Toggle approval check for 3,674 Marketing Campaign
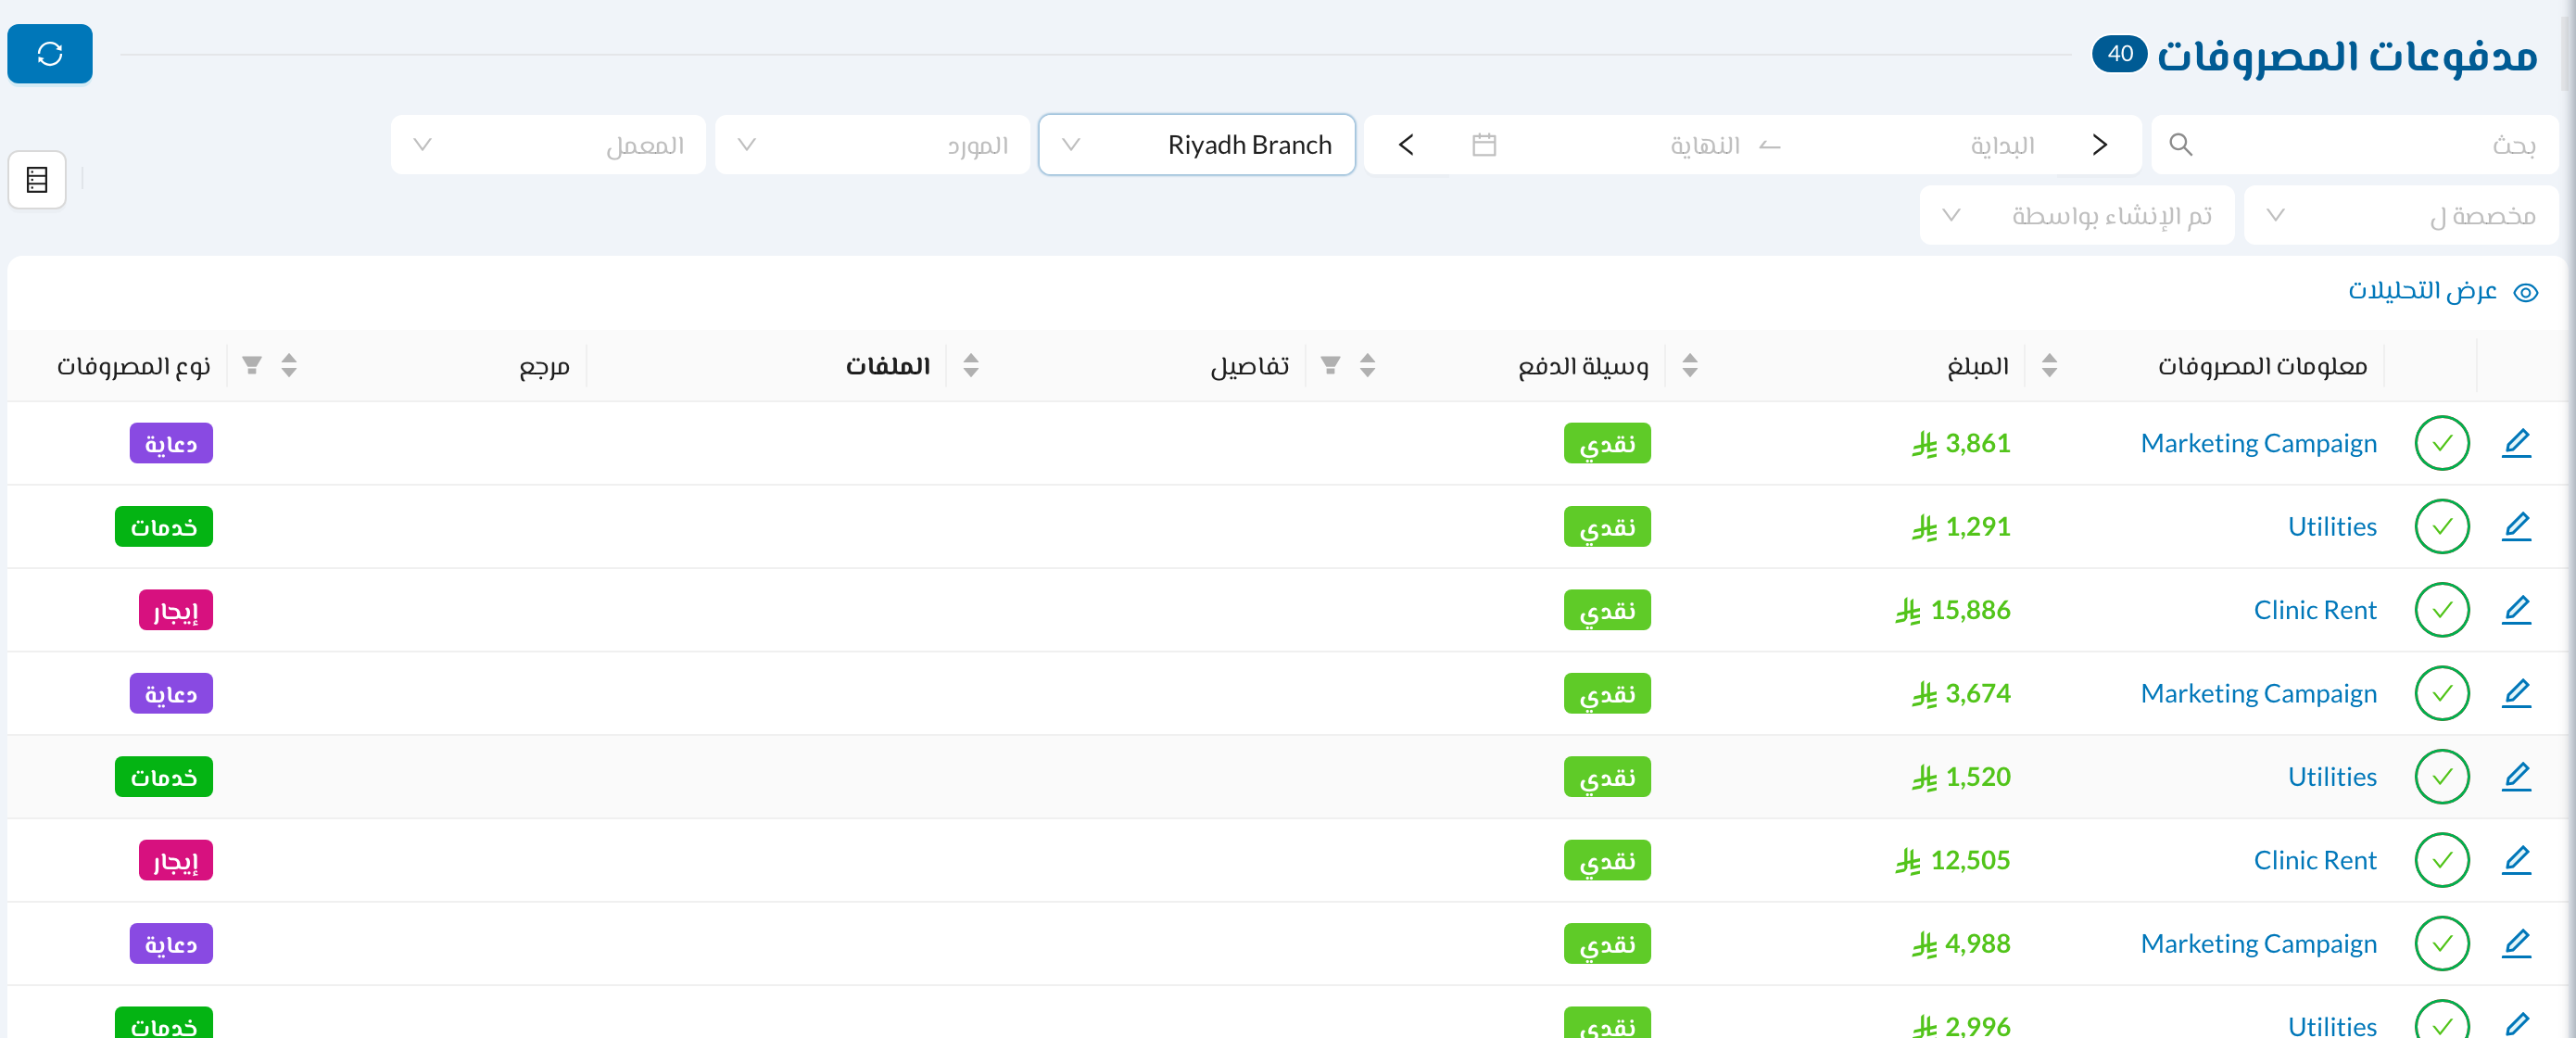 [2442, 694]
